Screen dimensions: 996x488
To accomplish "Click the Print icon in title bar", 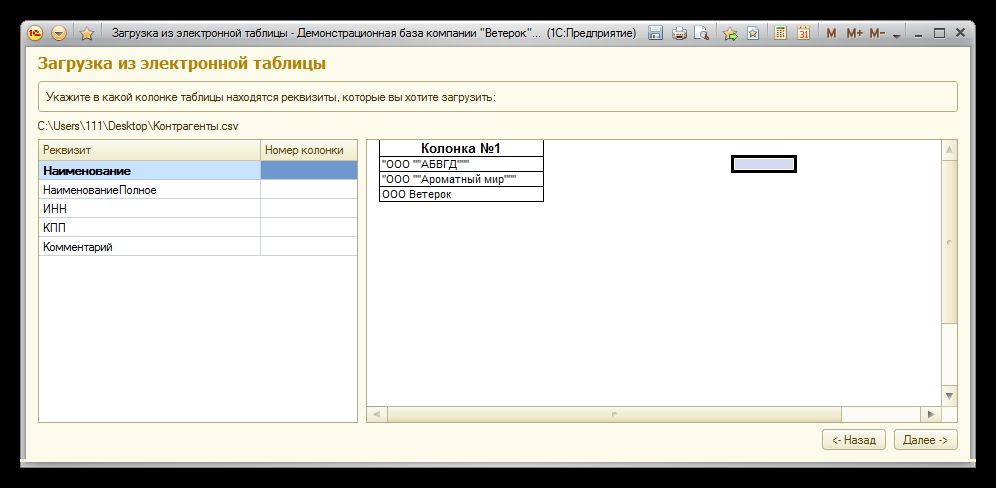I will click(x=680, y=33).
